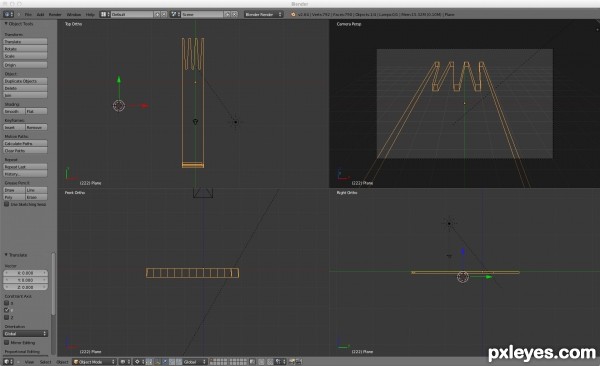Click the Delete button

coord(25,88)
